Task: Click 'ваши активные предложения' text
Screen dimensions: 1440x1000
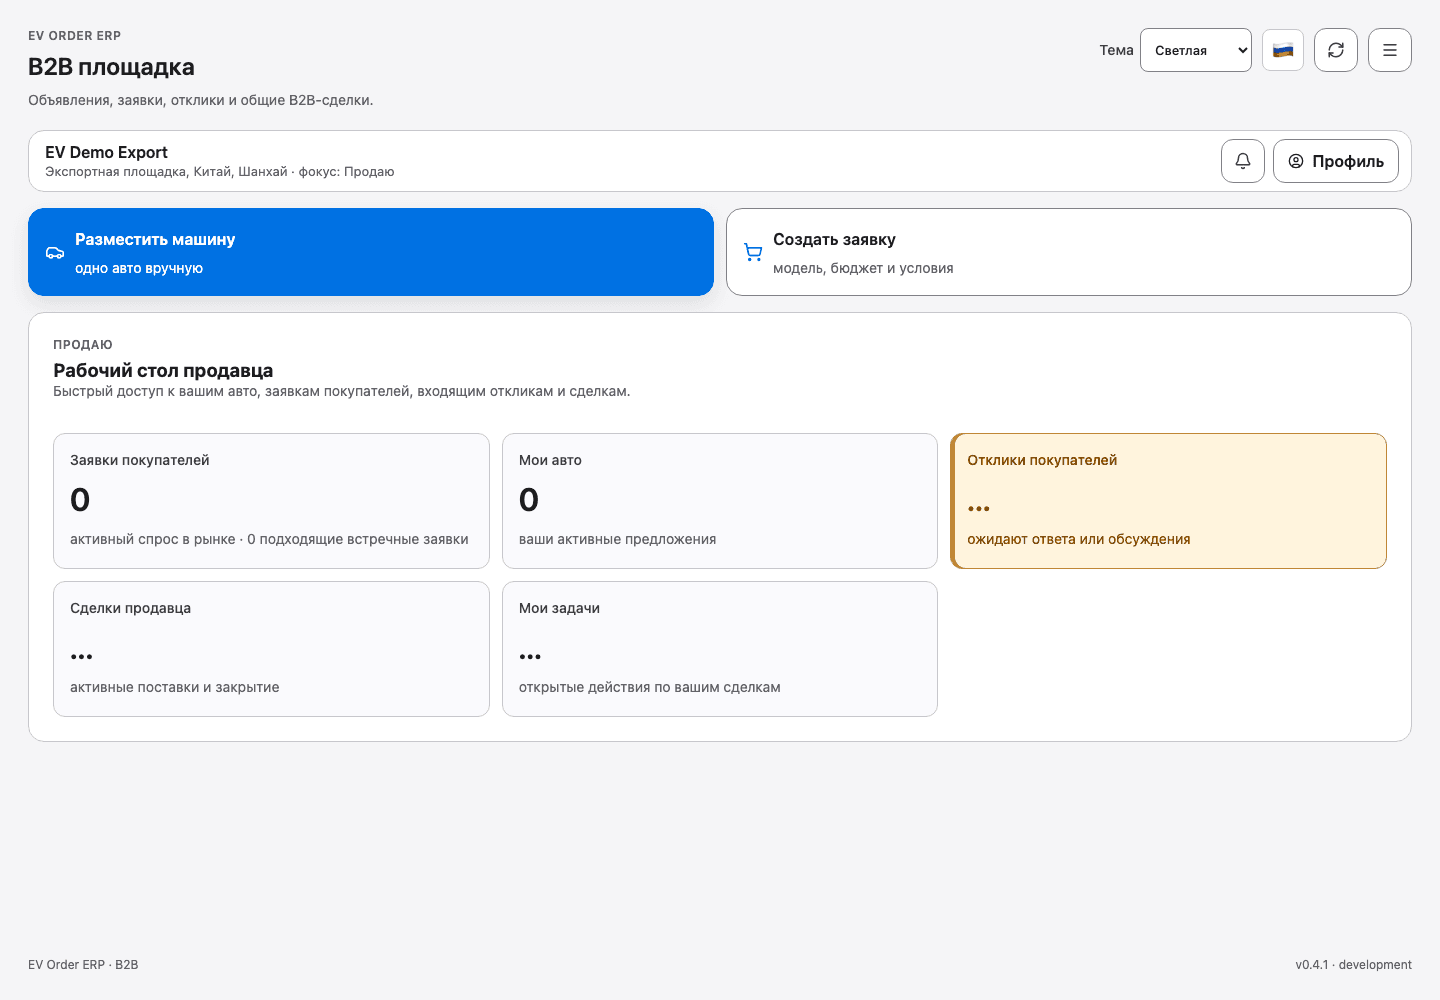Action: [617, 539]
